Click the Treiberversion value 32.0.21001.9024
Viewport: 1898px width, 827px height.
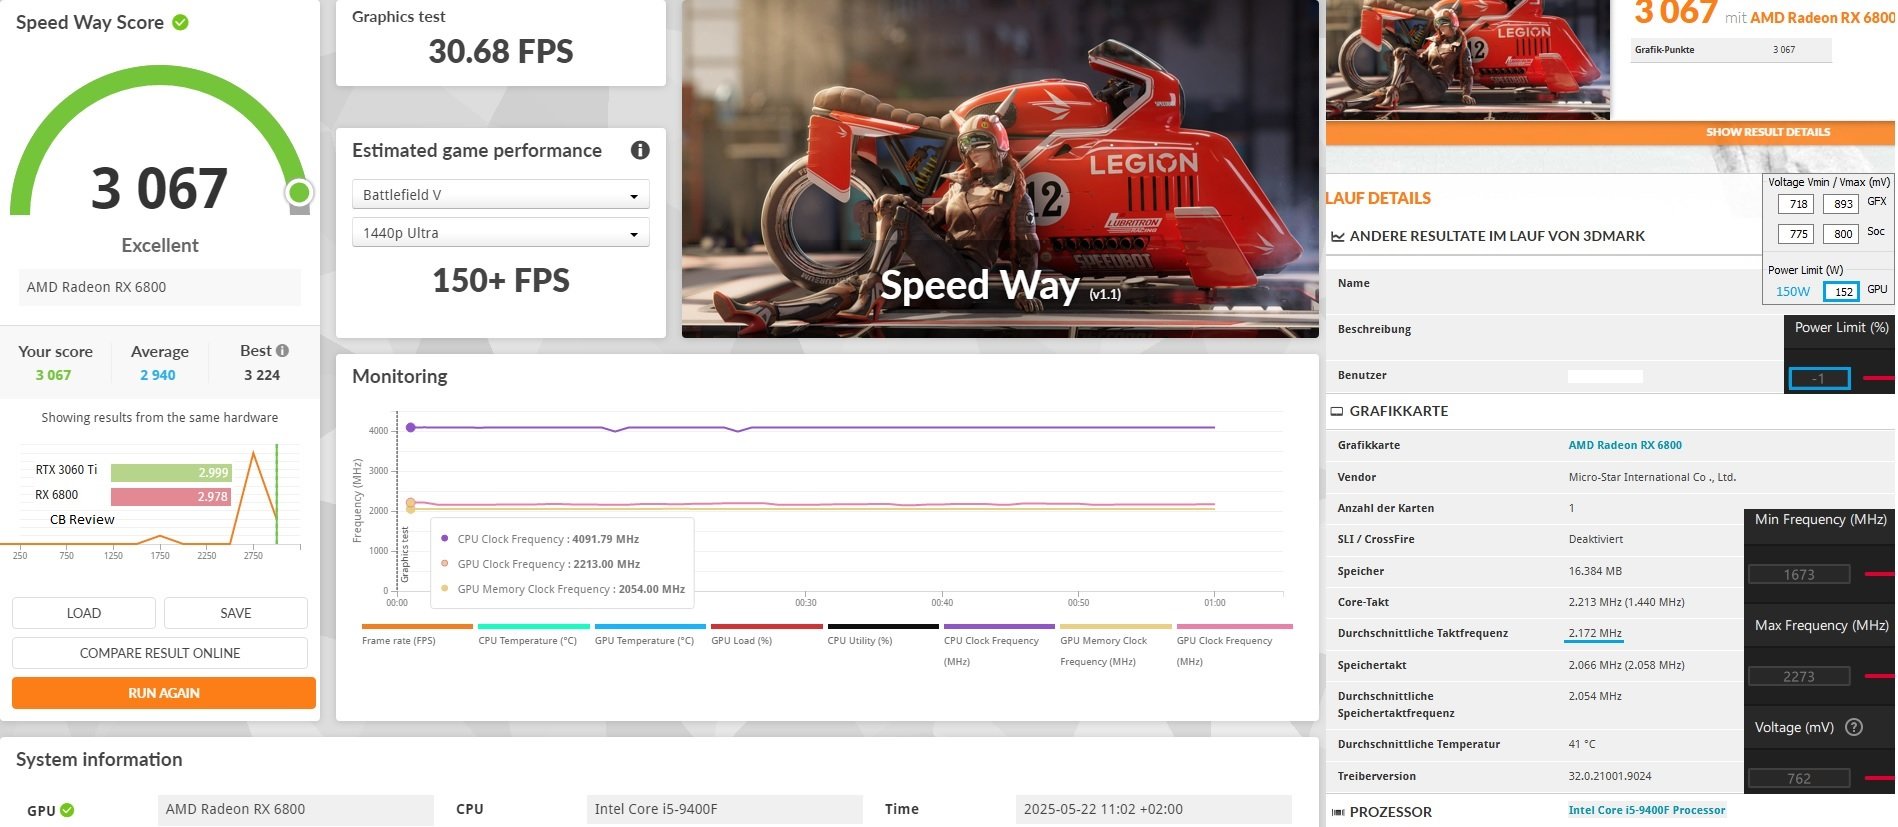(x=1610, y=776)
